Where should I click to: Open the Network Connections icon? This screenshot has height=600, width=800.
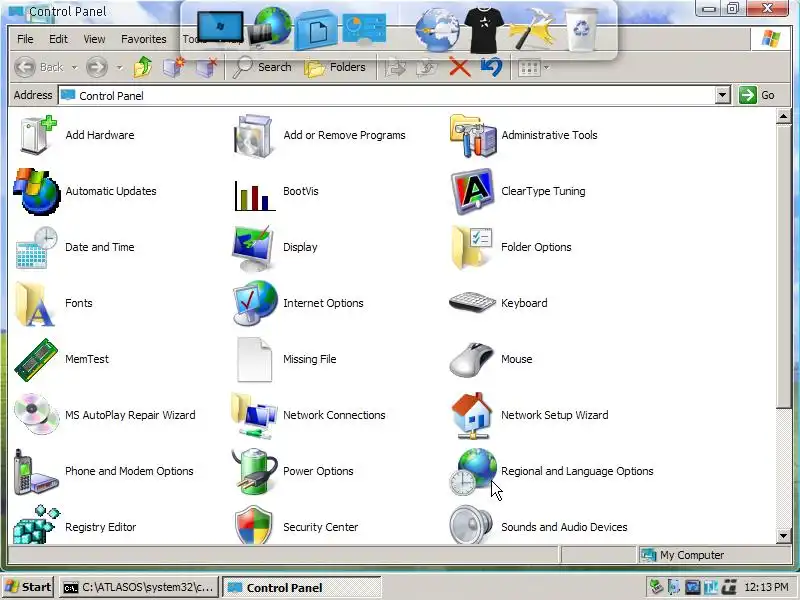254,416
